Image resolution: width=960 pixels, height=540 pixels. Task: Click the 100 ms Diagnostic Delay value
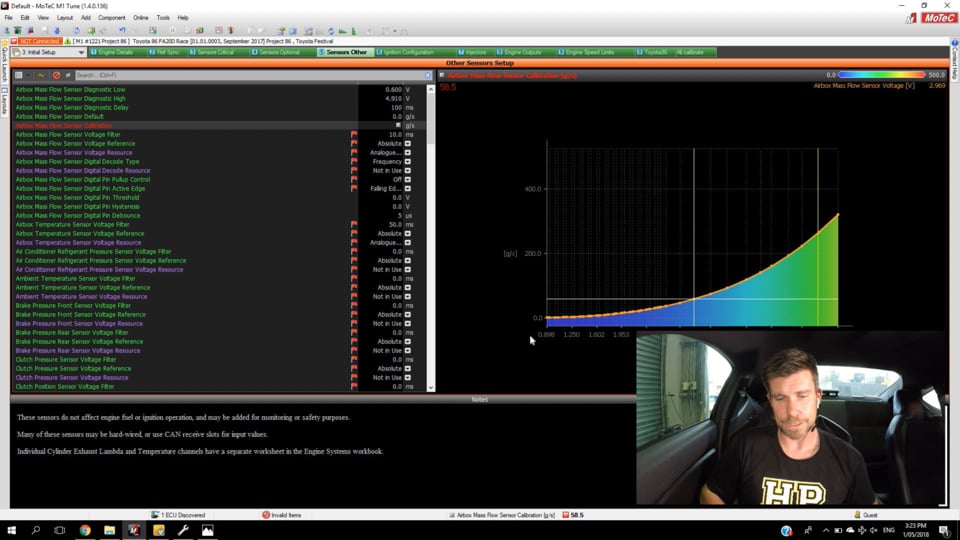(x=396, y=108)
